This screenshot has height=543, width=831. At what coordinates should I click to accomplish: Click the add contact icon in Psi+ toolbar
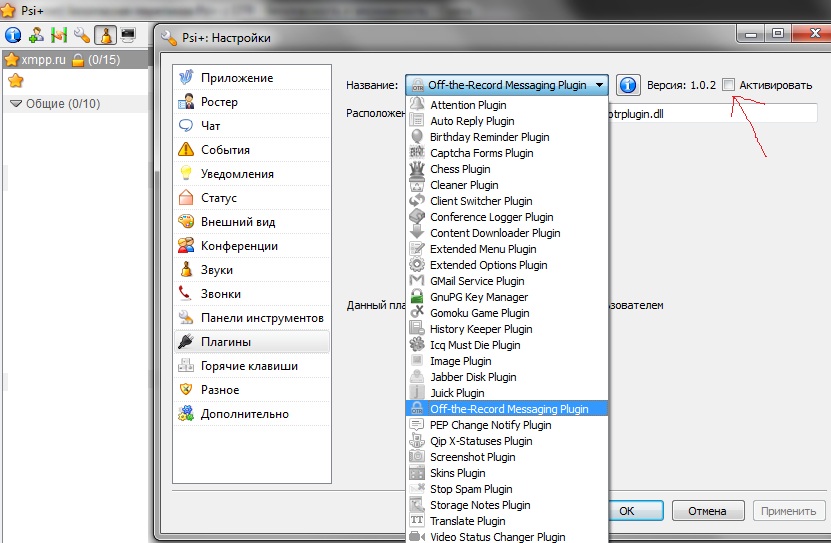click(x=36, y=35)
